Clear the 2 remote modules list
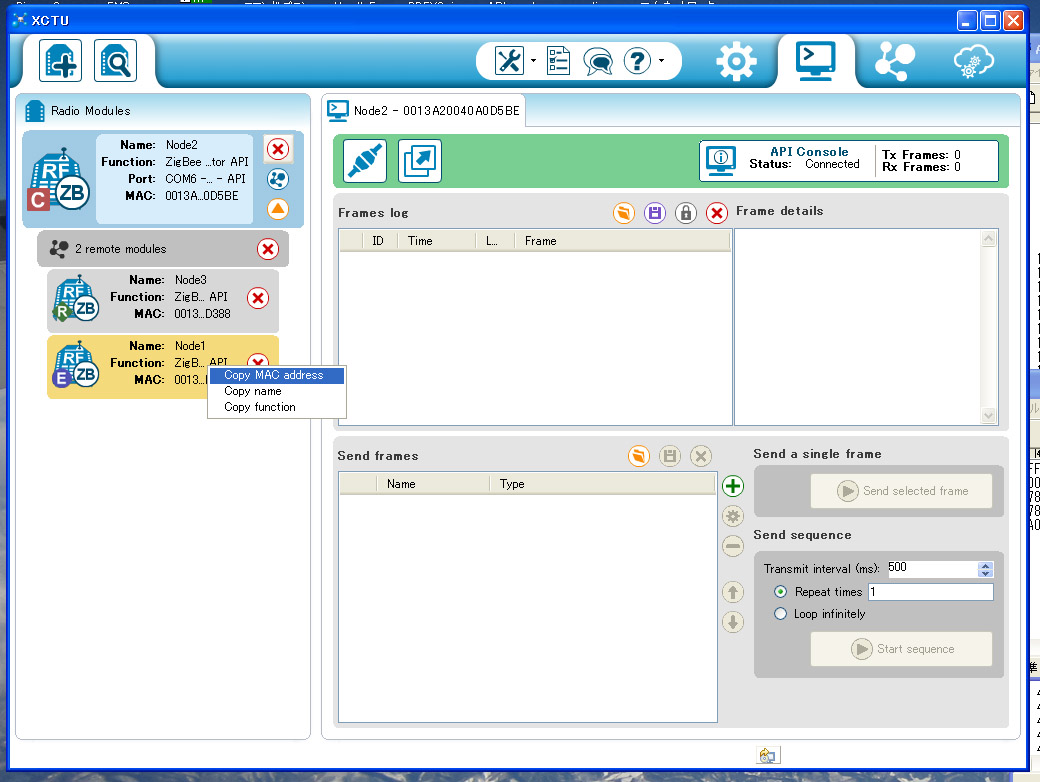This screenshot has width=1040, height=782. (x=268, y=249)
